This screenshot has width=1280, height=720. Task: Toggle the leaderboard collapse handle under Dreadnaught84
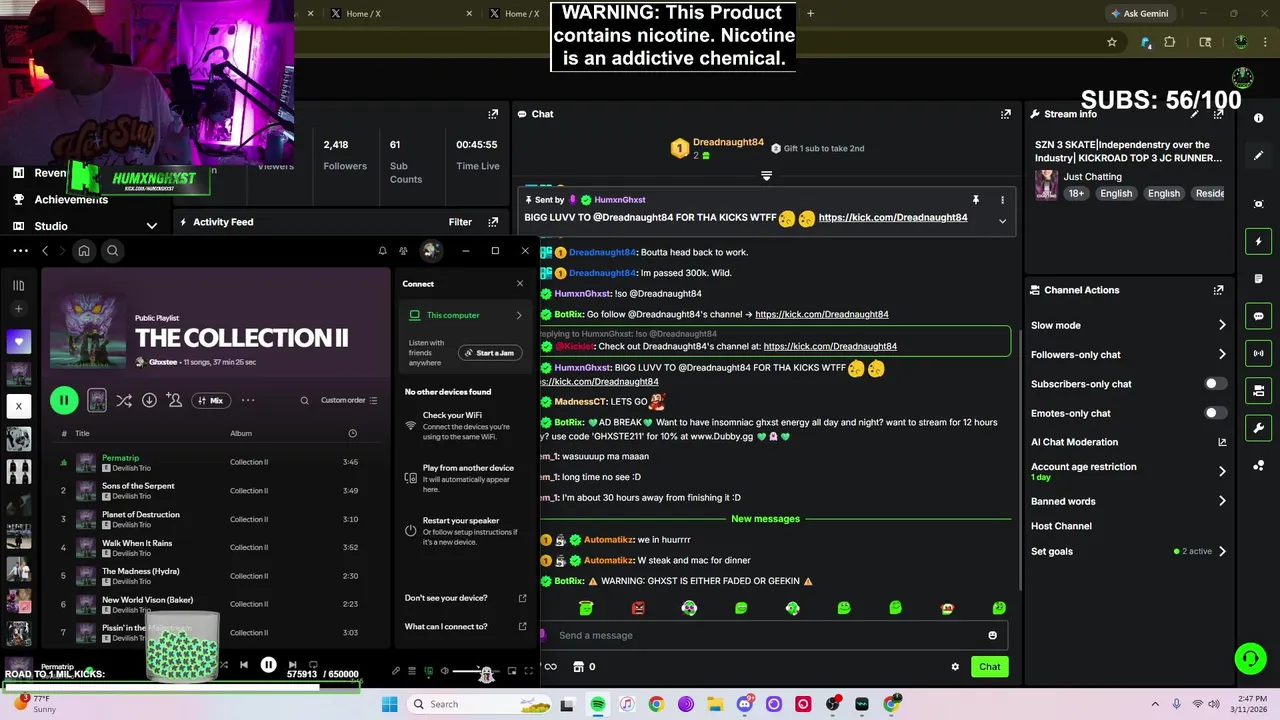(766, 175)
